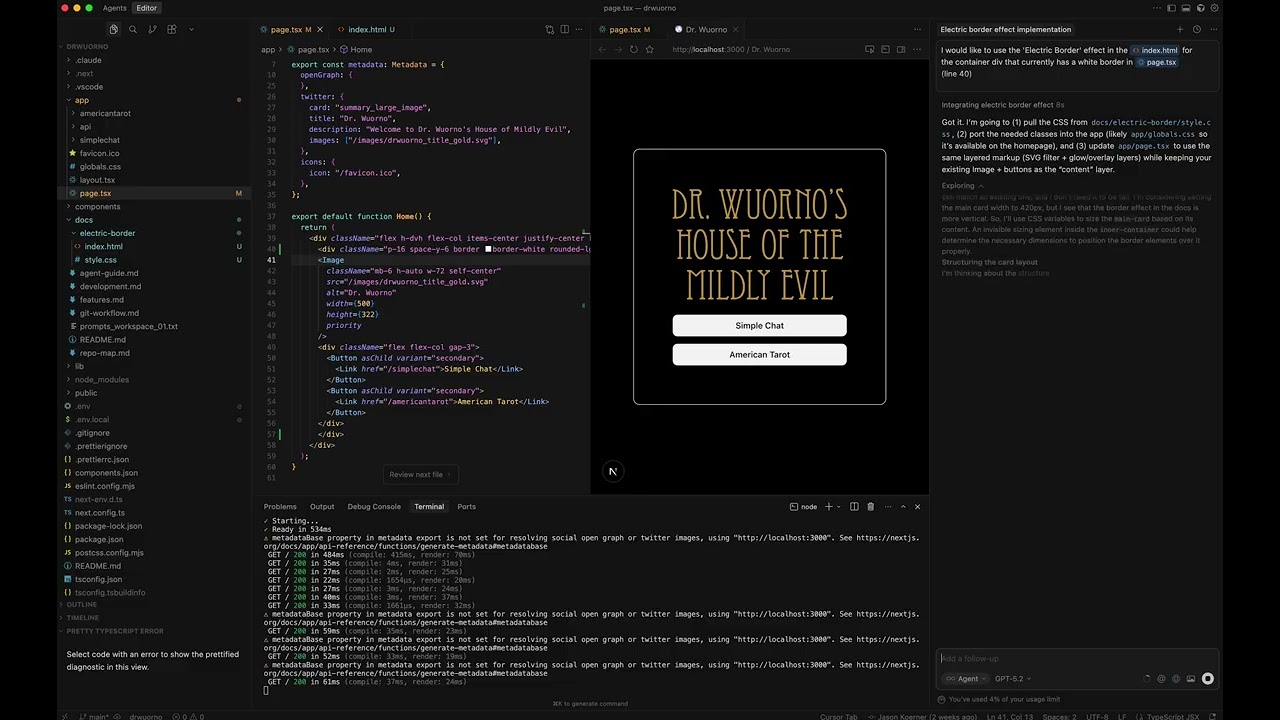Expand the components folder
This screenshot has width=1280, height=720.
pyautogui.click(x=97, y=206)
